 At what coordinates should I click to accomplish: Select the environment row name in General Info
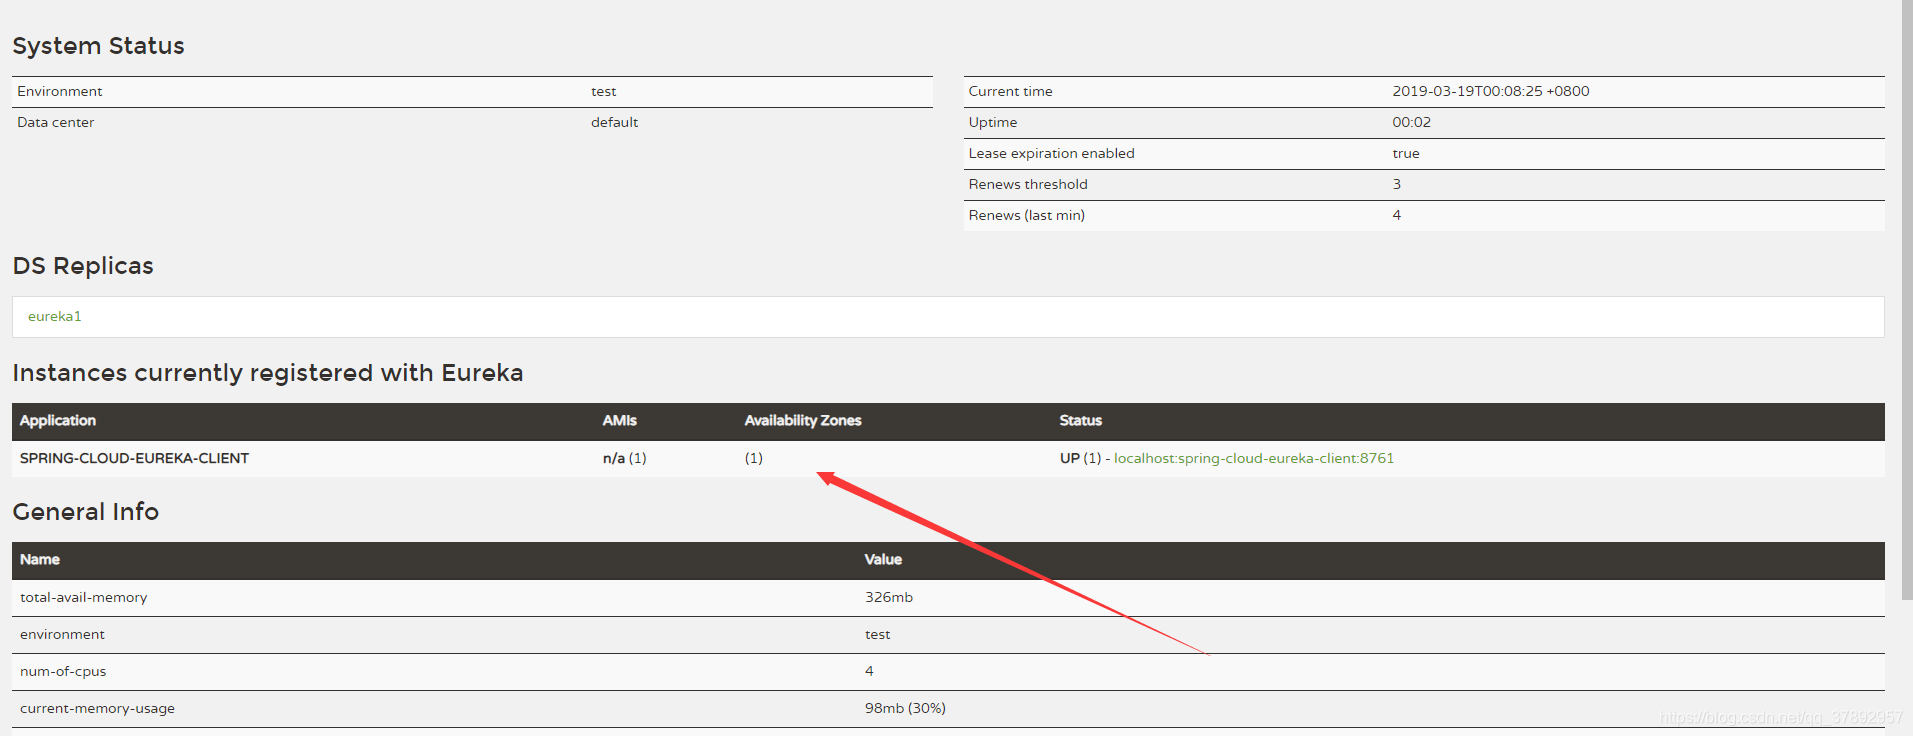click(62, 634)
